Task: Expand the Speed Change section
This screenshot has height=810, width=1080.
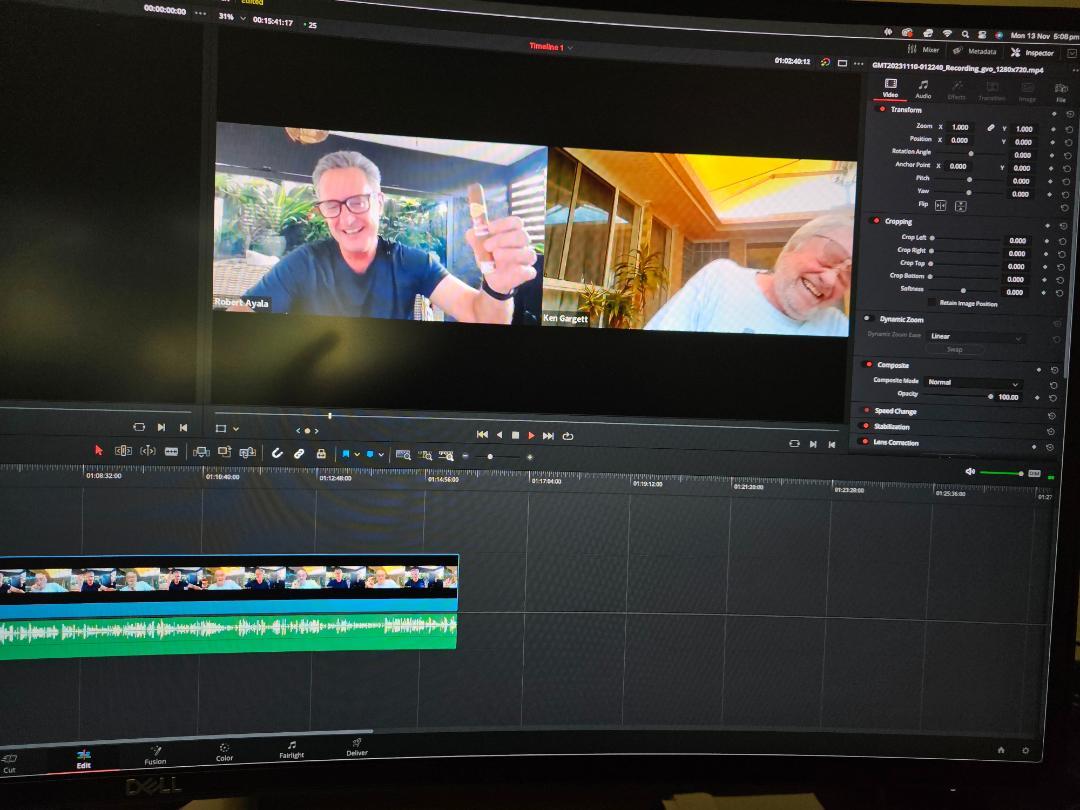Action: tap(895, 411)
